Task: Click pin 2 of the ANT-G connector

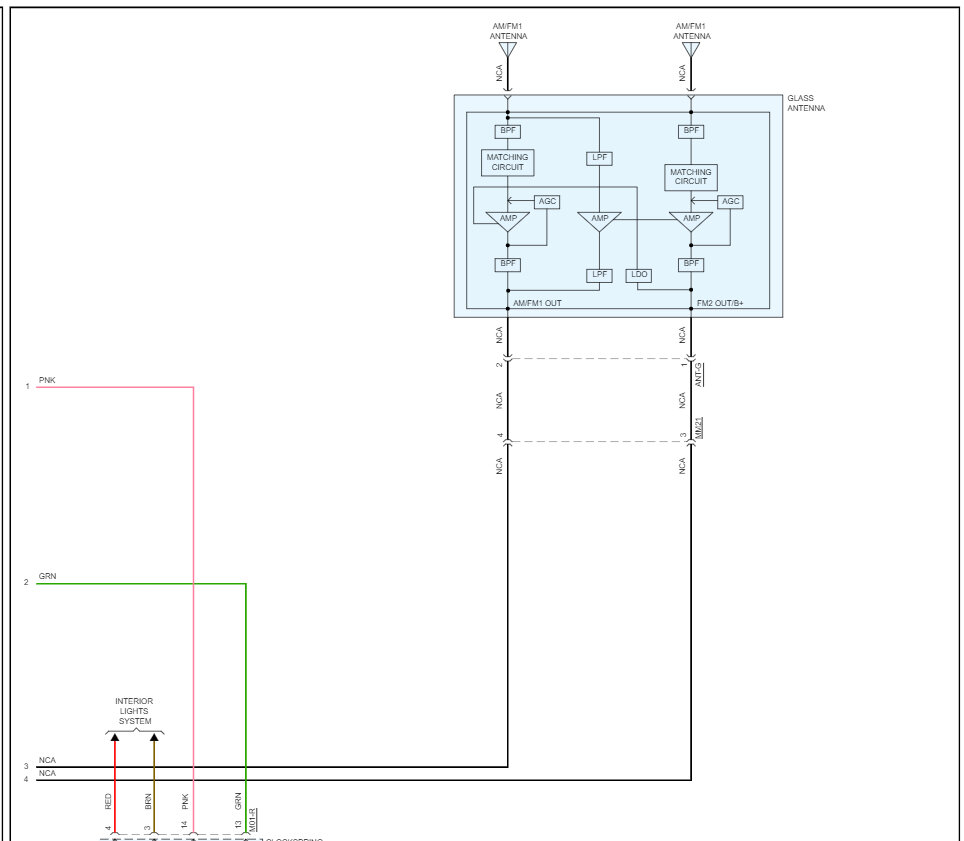Action: [499, 365]
